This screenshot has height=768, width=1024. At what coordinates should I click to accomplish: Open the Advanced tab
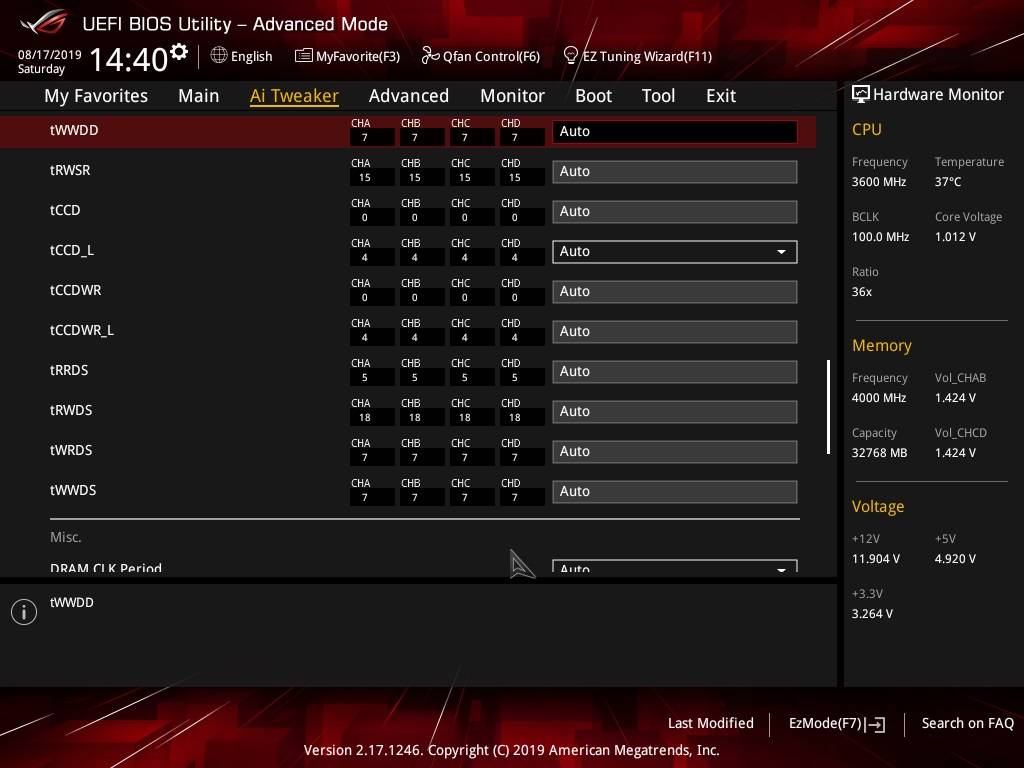(x=409, y=96)
